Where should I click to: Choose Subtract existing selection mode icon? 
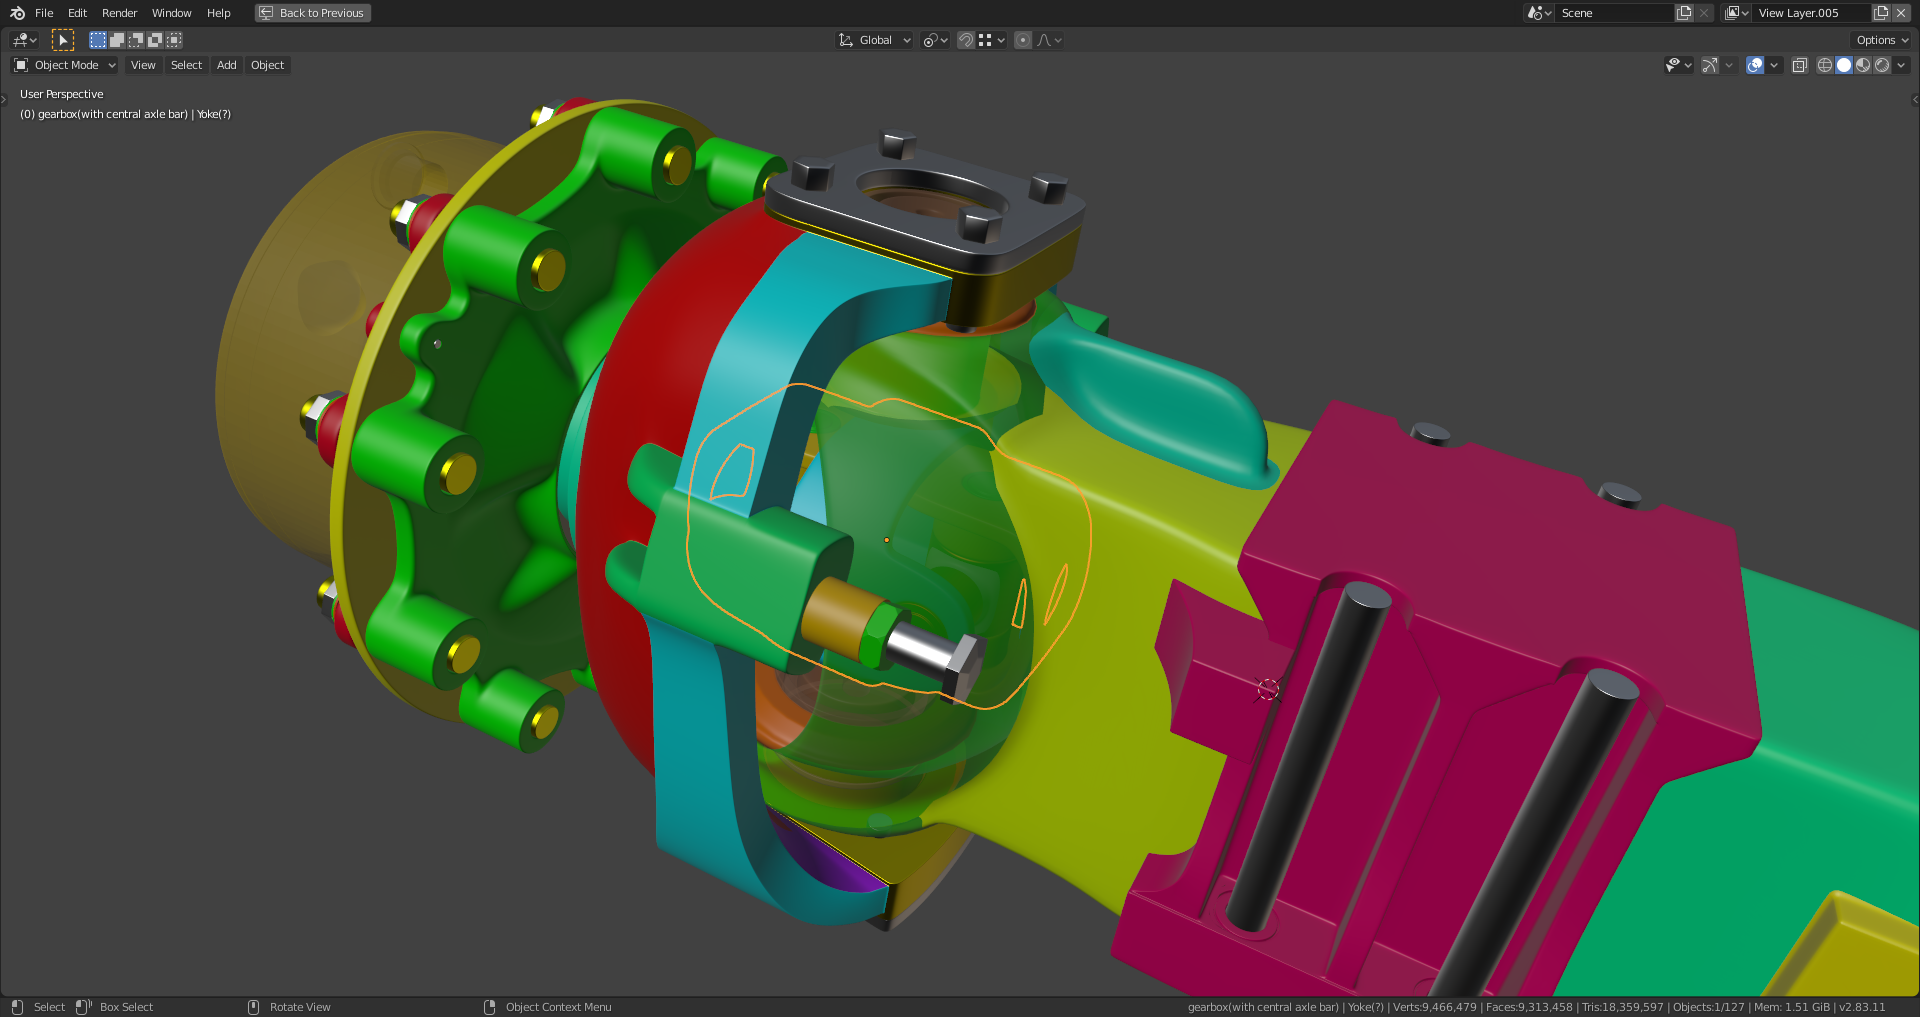136,40
